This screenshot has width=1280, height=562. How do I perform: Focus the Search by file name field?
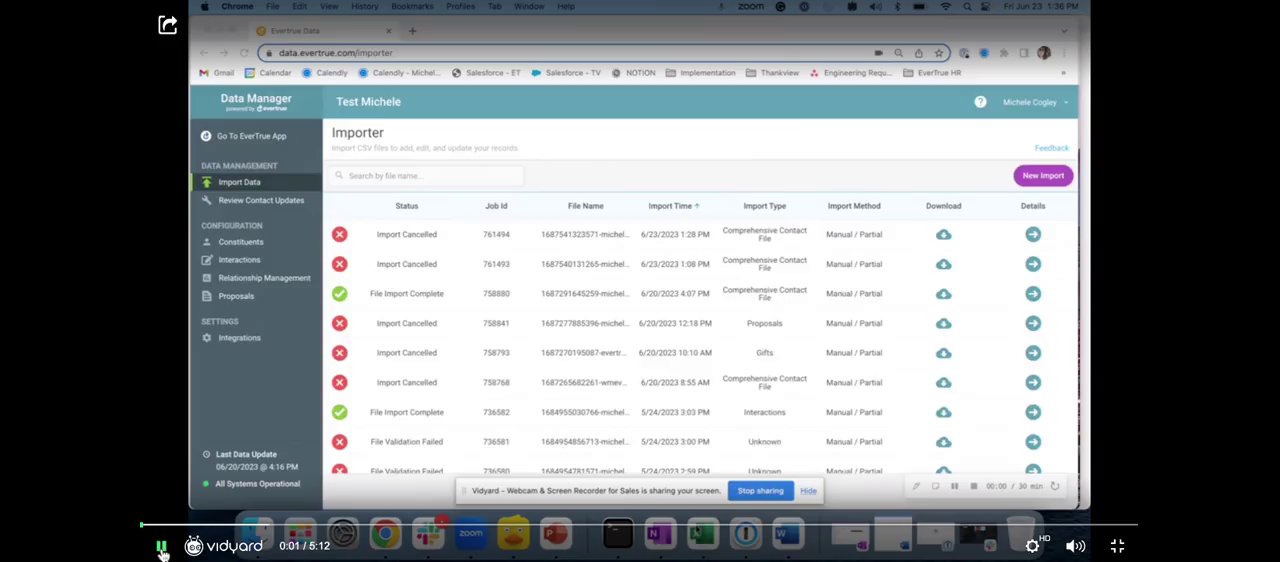(428, 176)
